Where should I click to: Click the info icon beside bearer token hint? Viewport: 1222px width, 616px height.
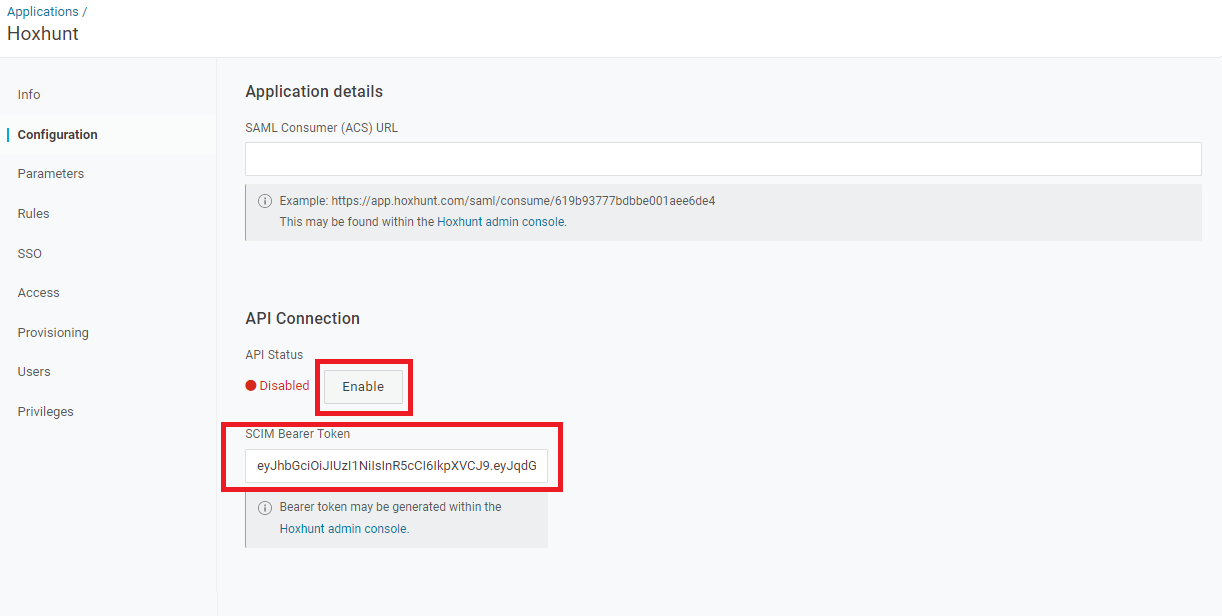(x=265, y=508)
